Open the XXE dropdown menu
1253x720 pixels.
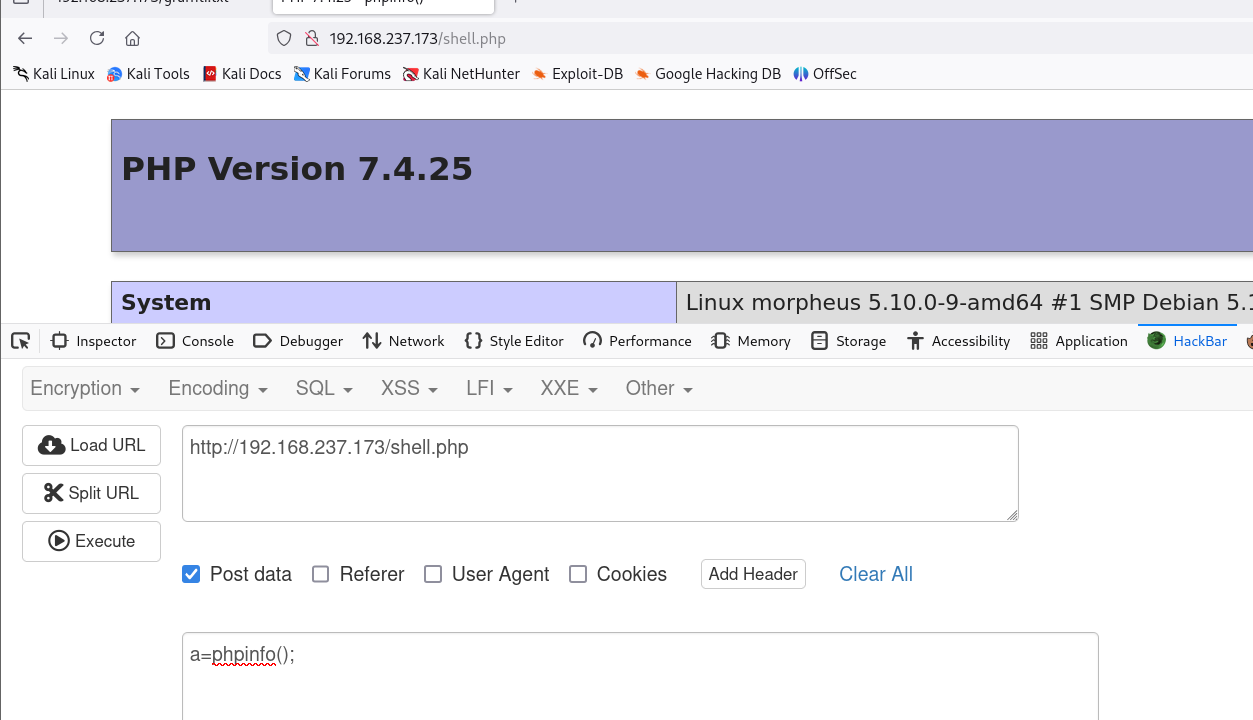(569, 388)
